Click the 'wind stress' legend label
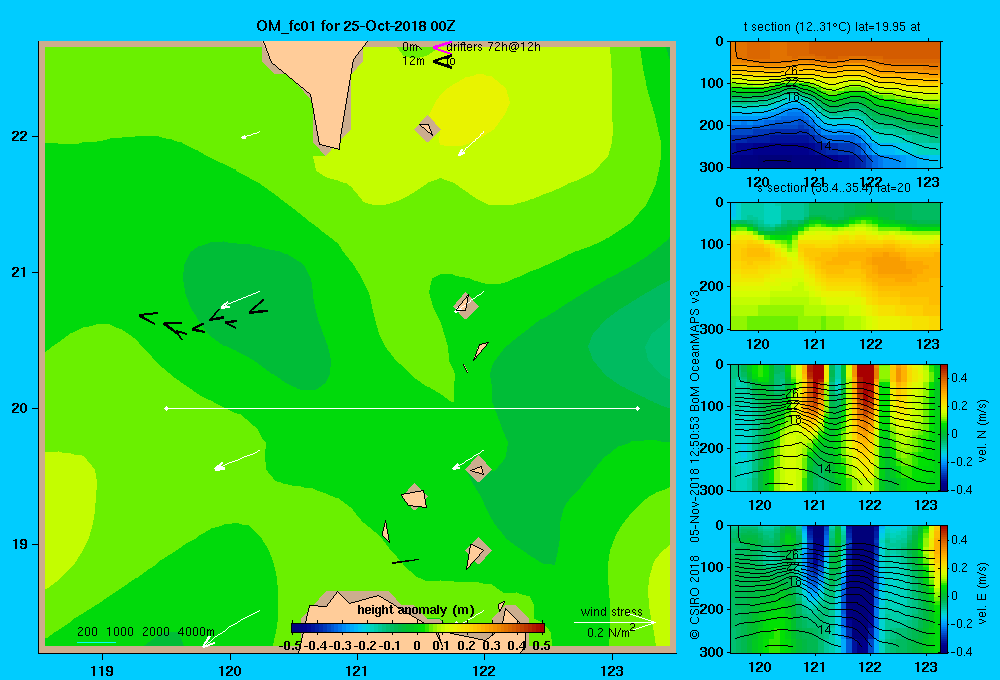This screenshot has height=680, width=1000. click(612, 611)
